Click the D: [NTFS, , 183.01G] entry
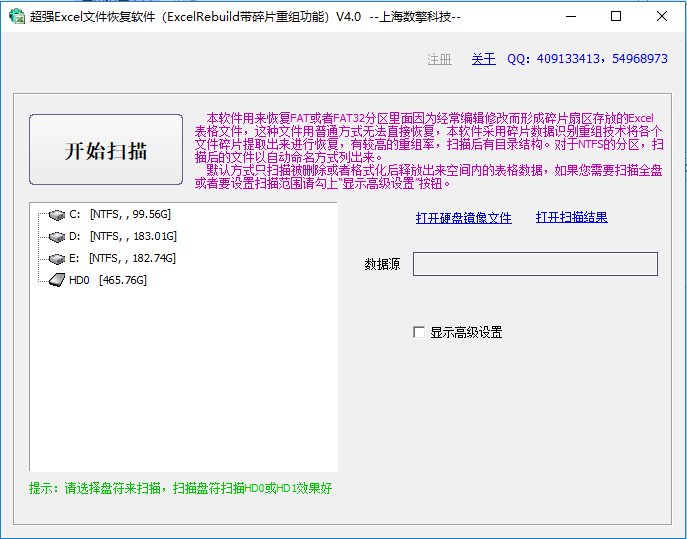Screen dimensions: 687x539 click(123, 236)
